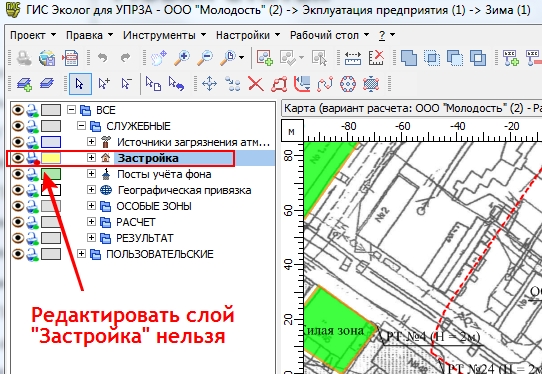This screenshot has height=374, width=542.
Task: Click blue swatch for Источники загрязнения
Action: (51, 142)
